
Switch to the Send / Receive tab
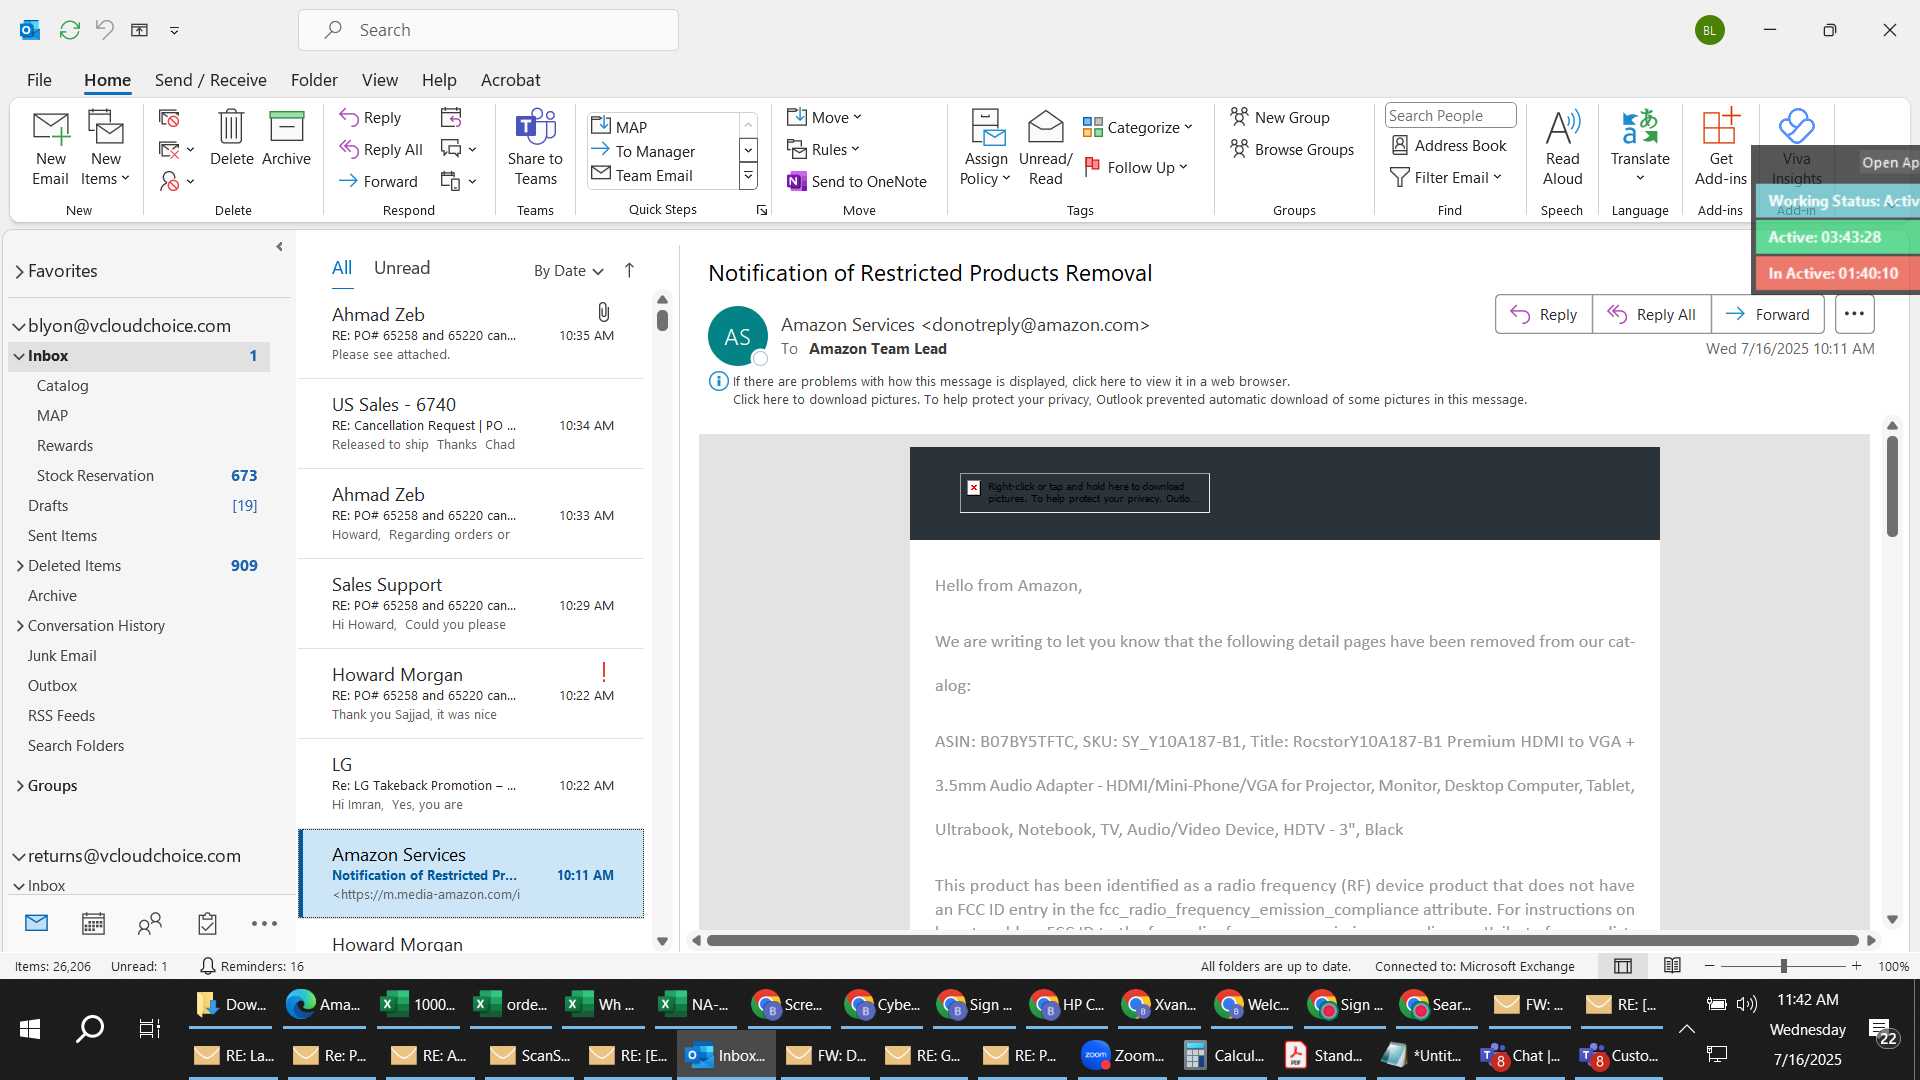210,80
